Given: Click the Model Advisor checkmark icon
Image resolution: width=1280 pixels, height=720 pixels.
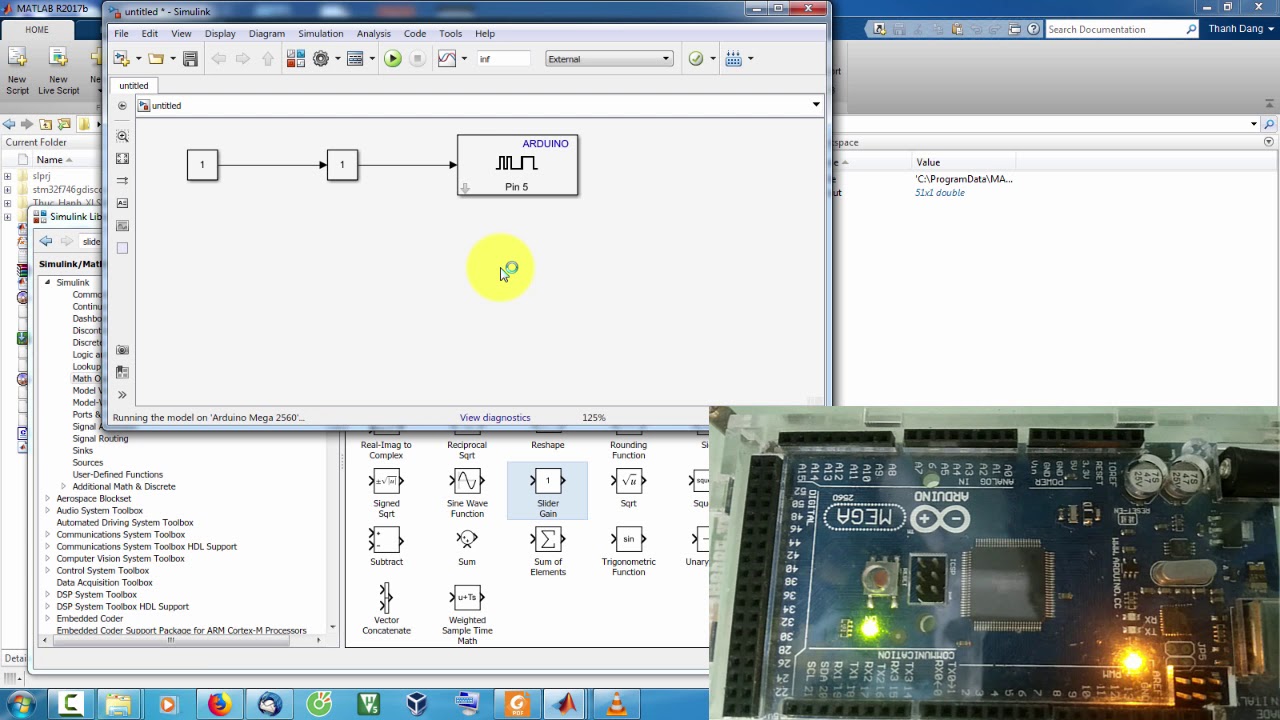Looking at the screenshot, I should coord(696,59).
